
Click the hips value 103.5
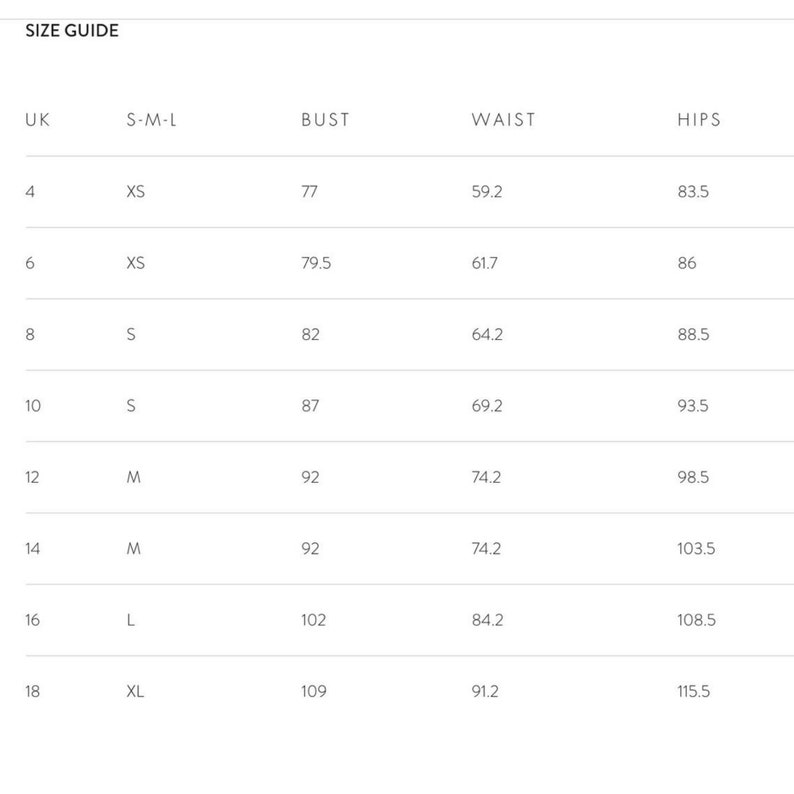point(696,548)
